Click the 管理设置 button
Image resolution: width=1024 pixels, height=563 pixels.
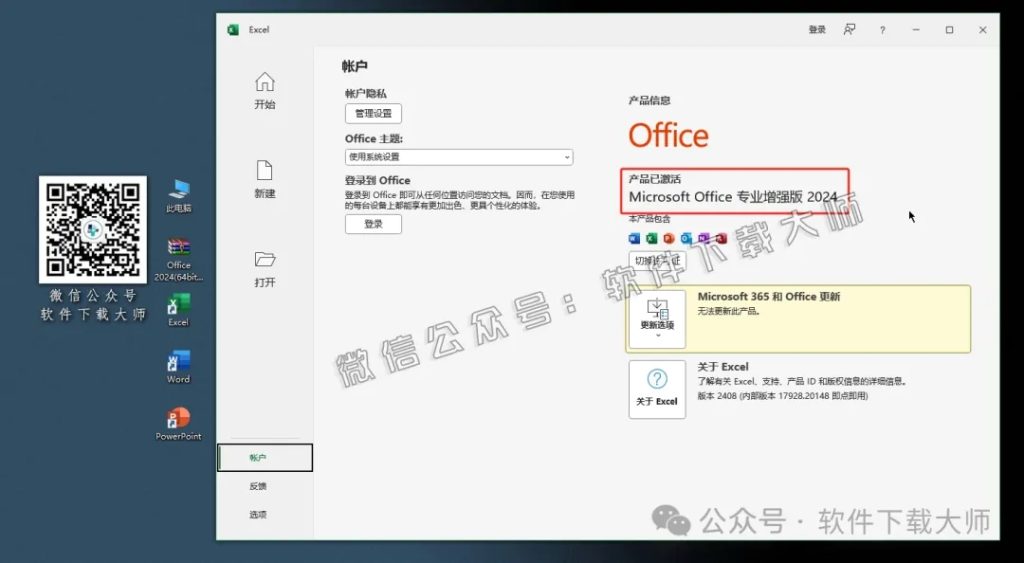[x=374, y=114]
